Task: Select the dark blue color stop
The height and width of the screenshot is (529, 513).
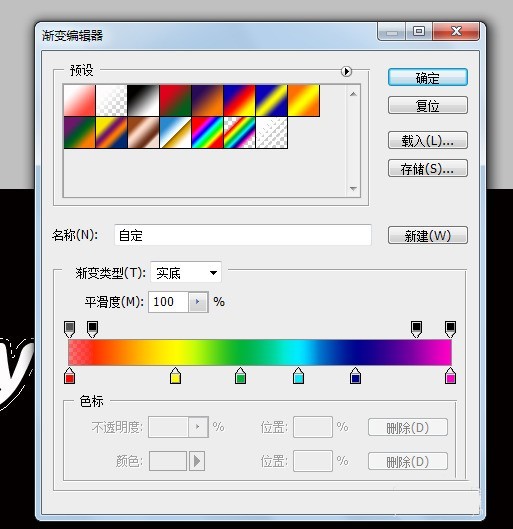Action: click(355, 376)
